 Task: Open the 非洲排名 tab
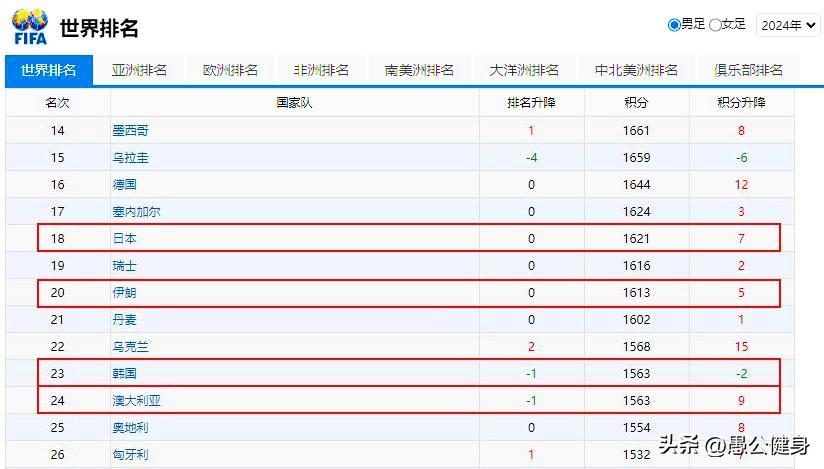[321, 70]
